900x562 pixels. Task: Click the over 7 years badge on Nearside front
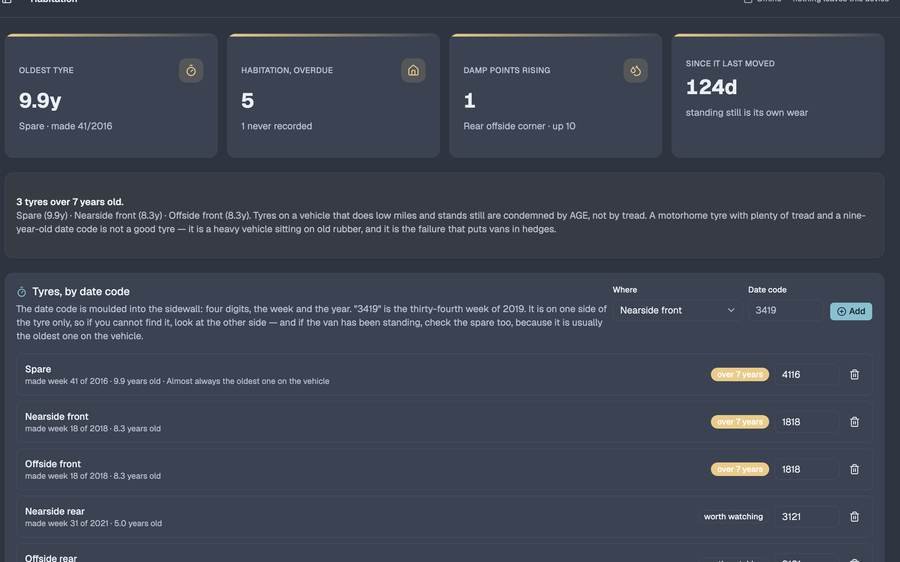(x=740, y=422)
